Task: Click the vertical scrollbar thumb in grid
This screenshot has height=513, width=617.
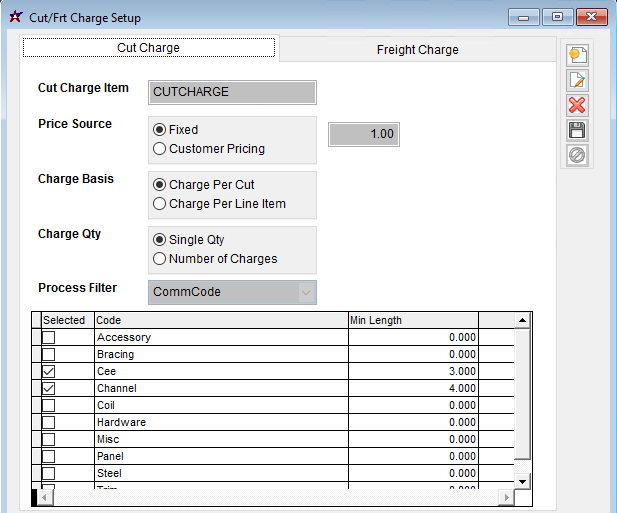Action: pyautogui.click(x=522, y=394)
